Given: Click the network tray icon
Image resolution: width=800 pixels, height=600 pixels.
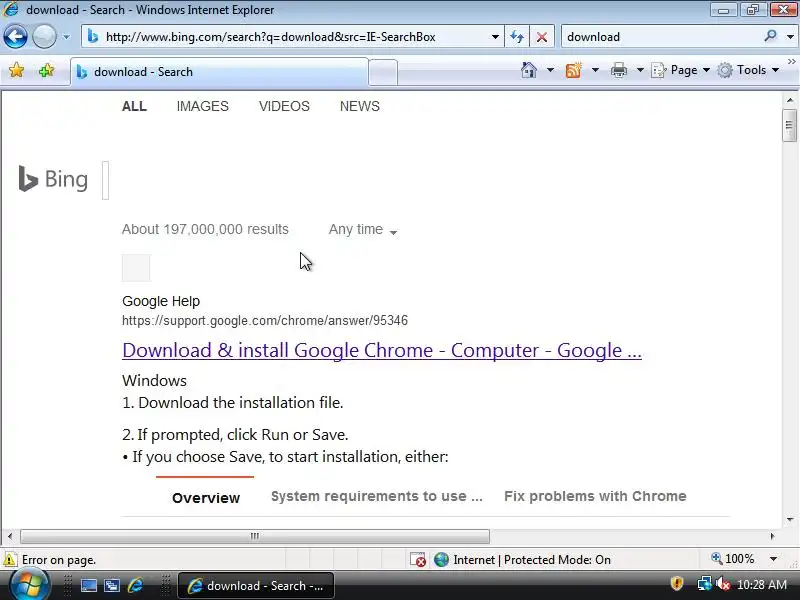Looking at the screenshot, I should coord(705,584).
